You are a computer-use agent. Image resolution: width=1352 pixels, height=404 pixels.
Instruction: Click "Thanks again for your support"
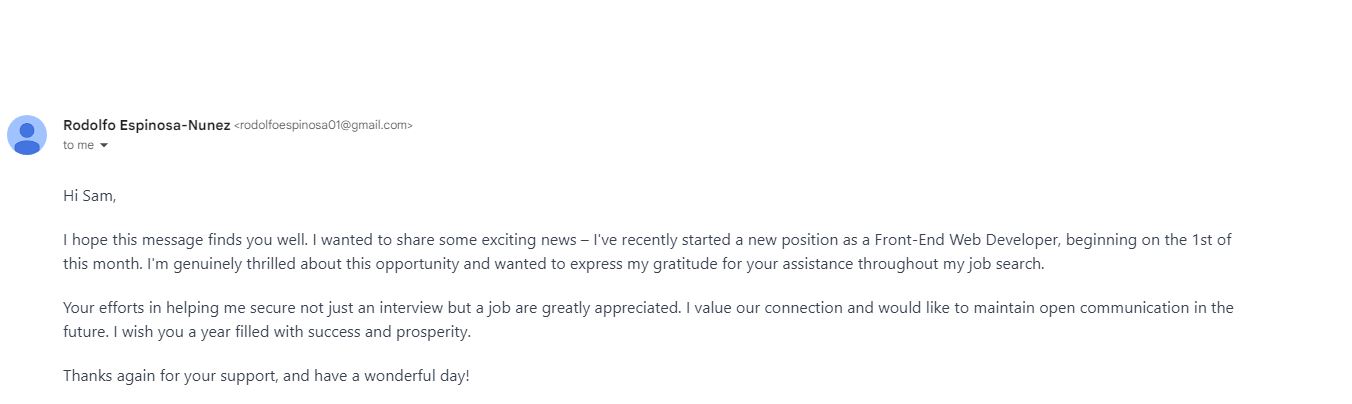(x=168, y=376)
